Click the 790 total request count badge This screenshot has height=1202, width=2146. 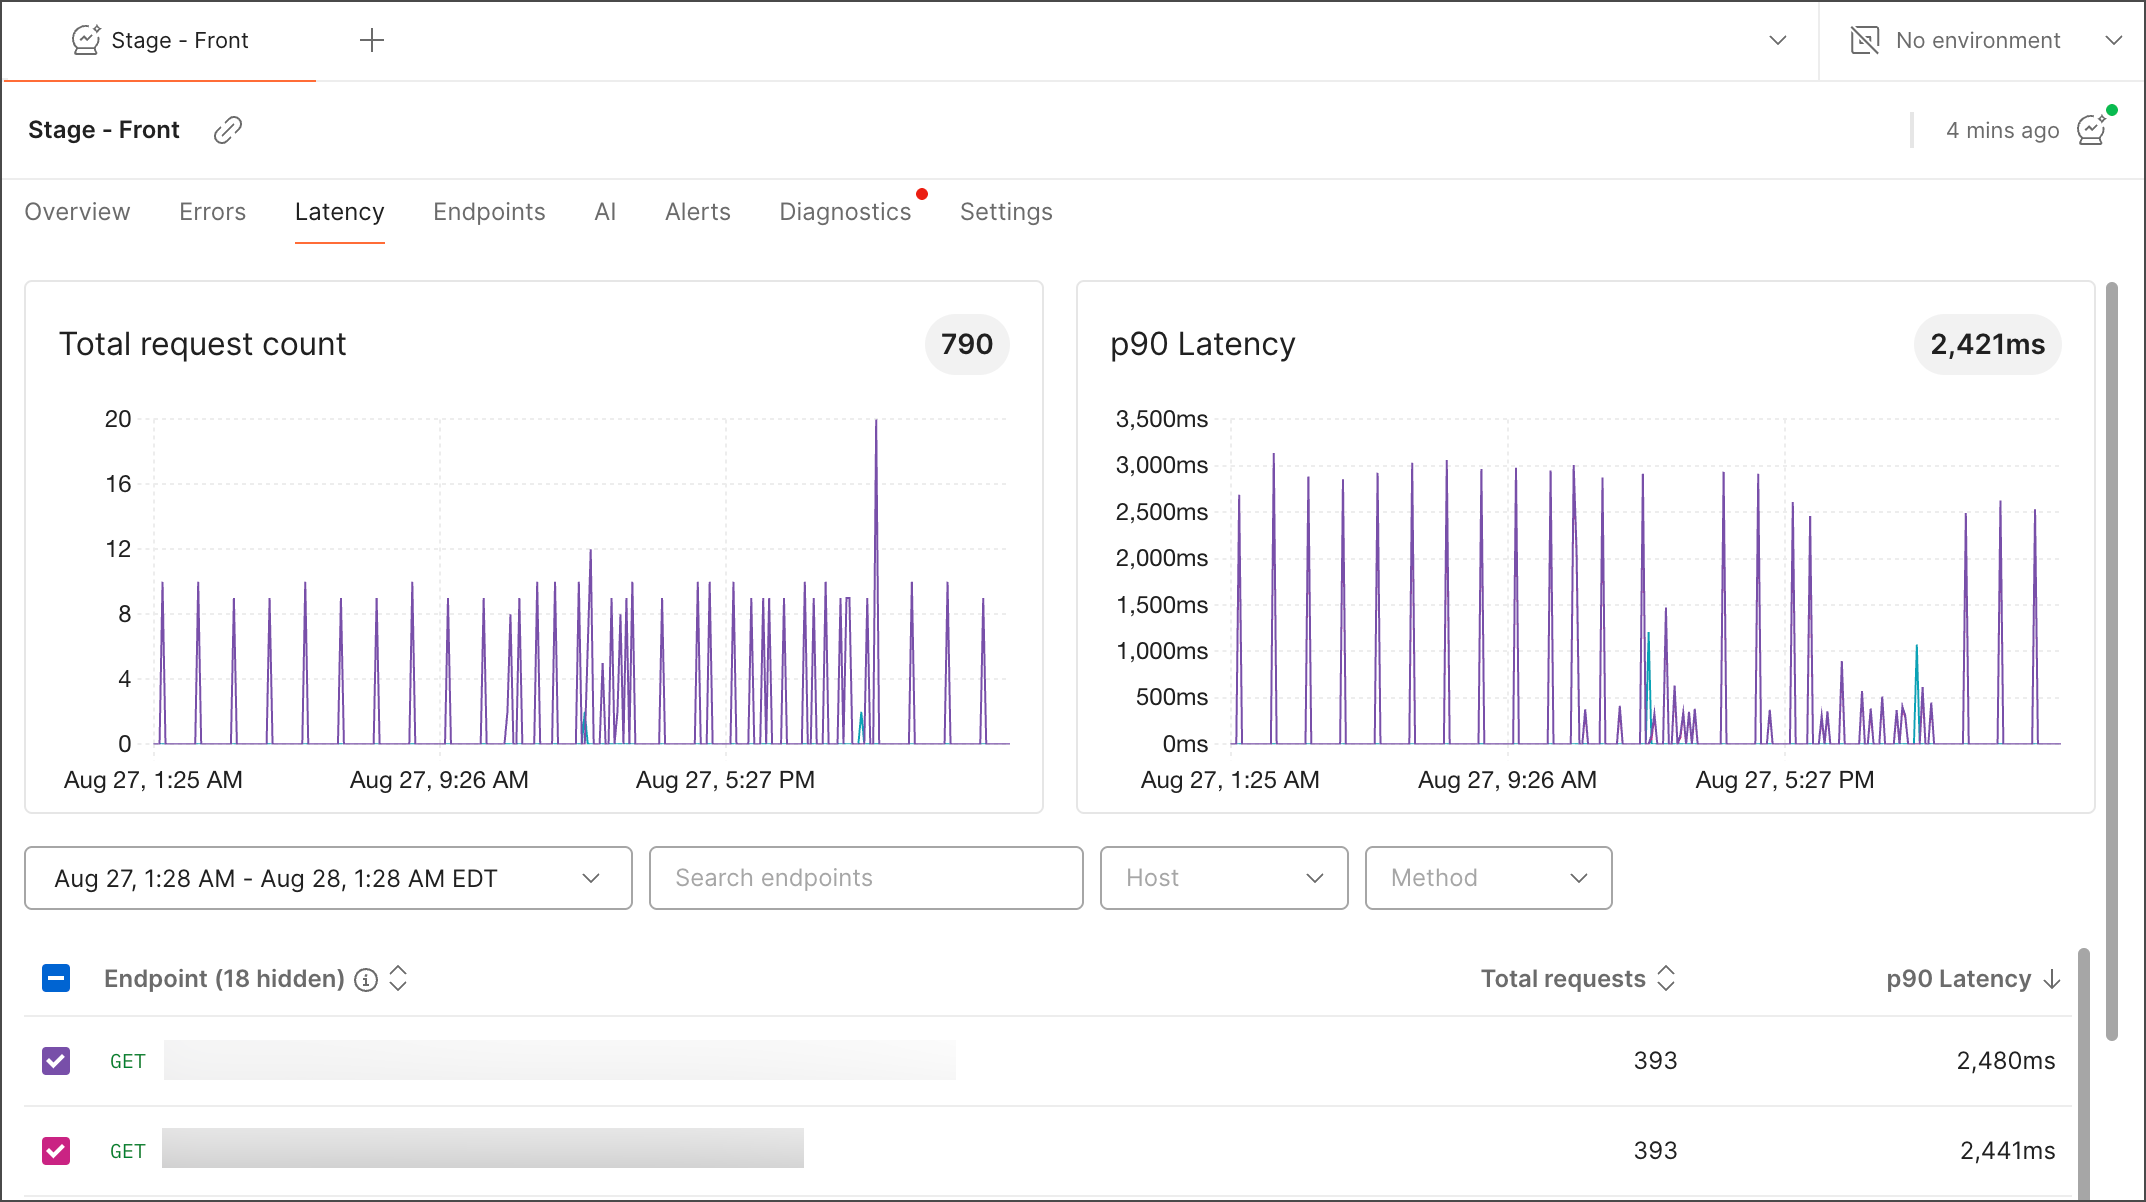point(967,344)
